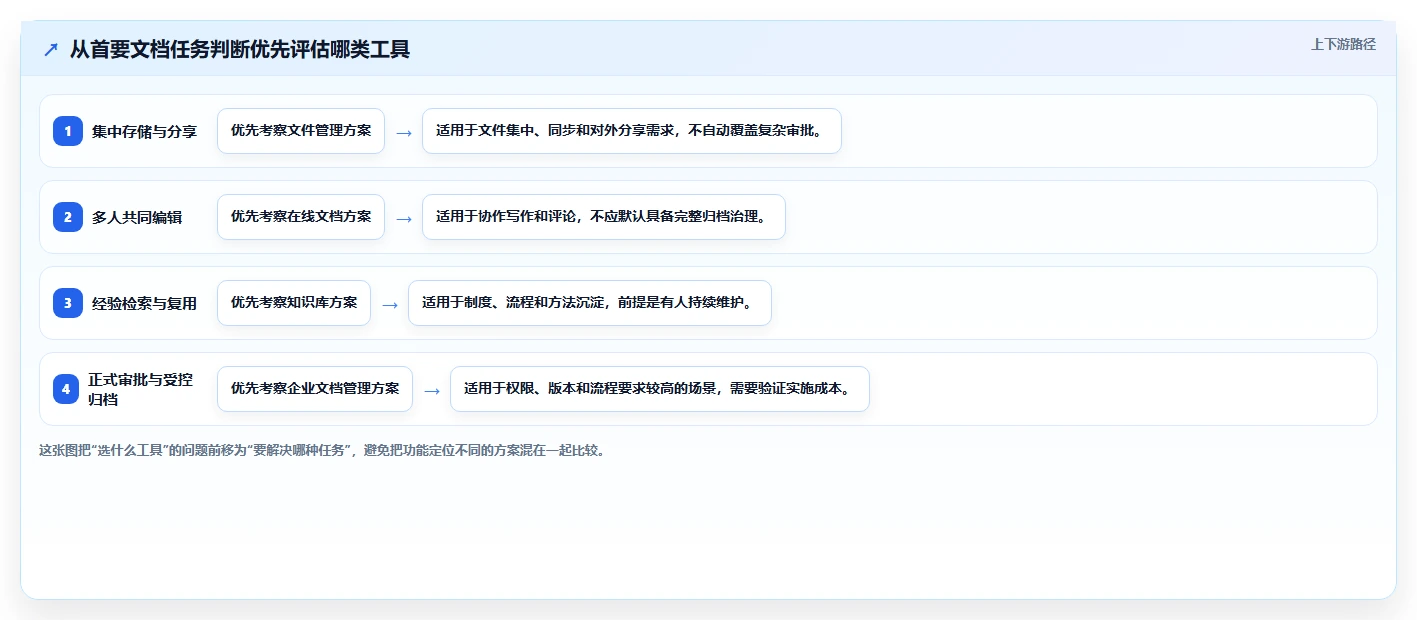Click the title 从首要文档任务判断优先评估哪类工具
Screen dimensions: 1417x620
click(240, 49)
